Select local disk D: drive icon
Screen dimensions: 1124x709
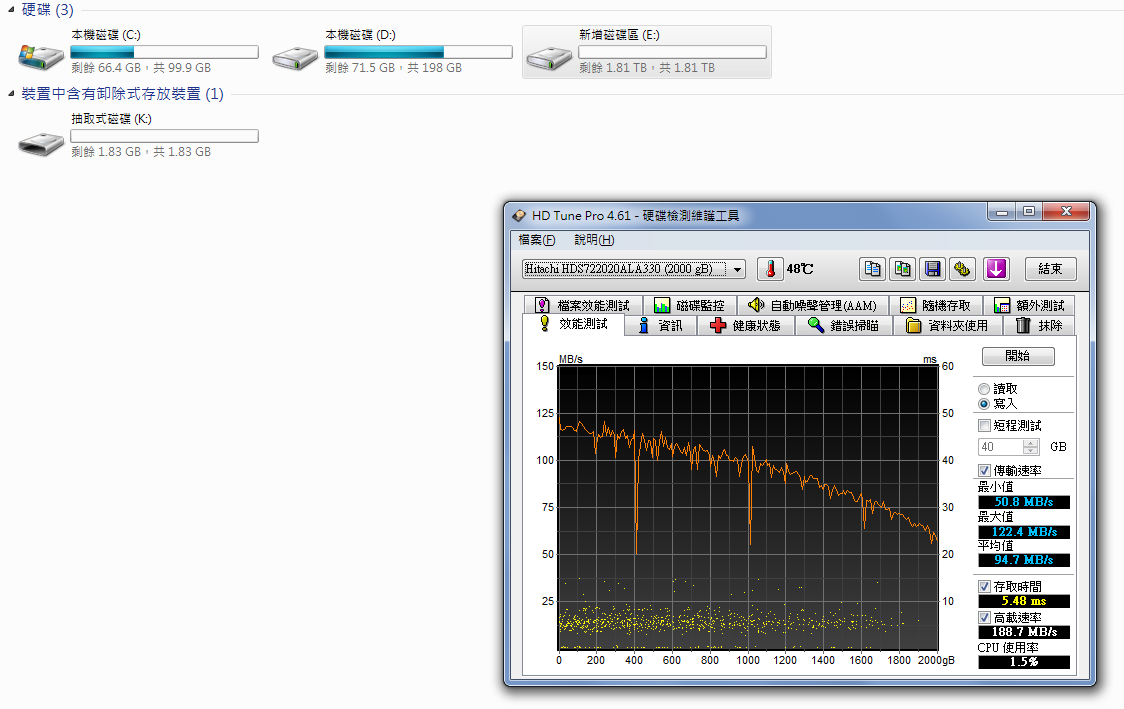pos(295,57)
